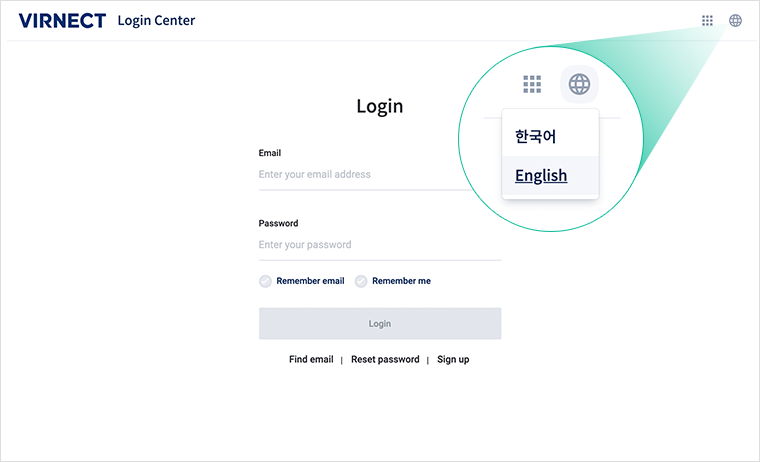Click the gray Login button
Image resolution: width=760 pixels, height=462 pixels.
point(380,323)
